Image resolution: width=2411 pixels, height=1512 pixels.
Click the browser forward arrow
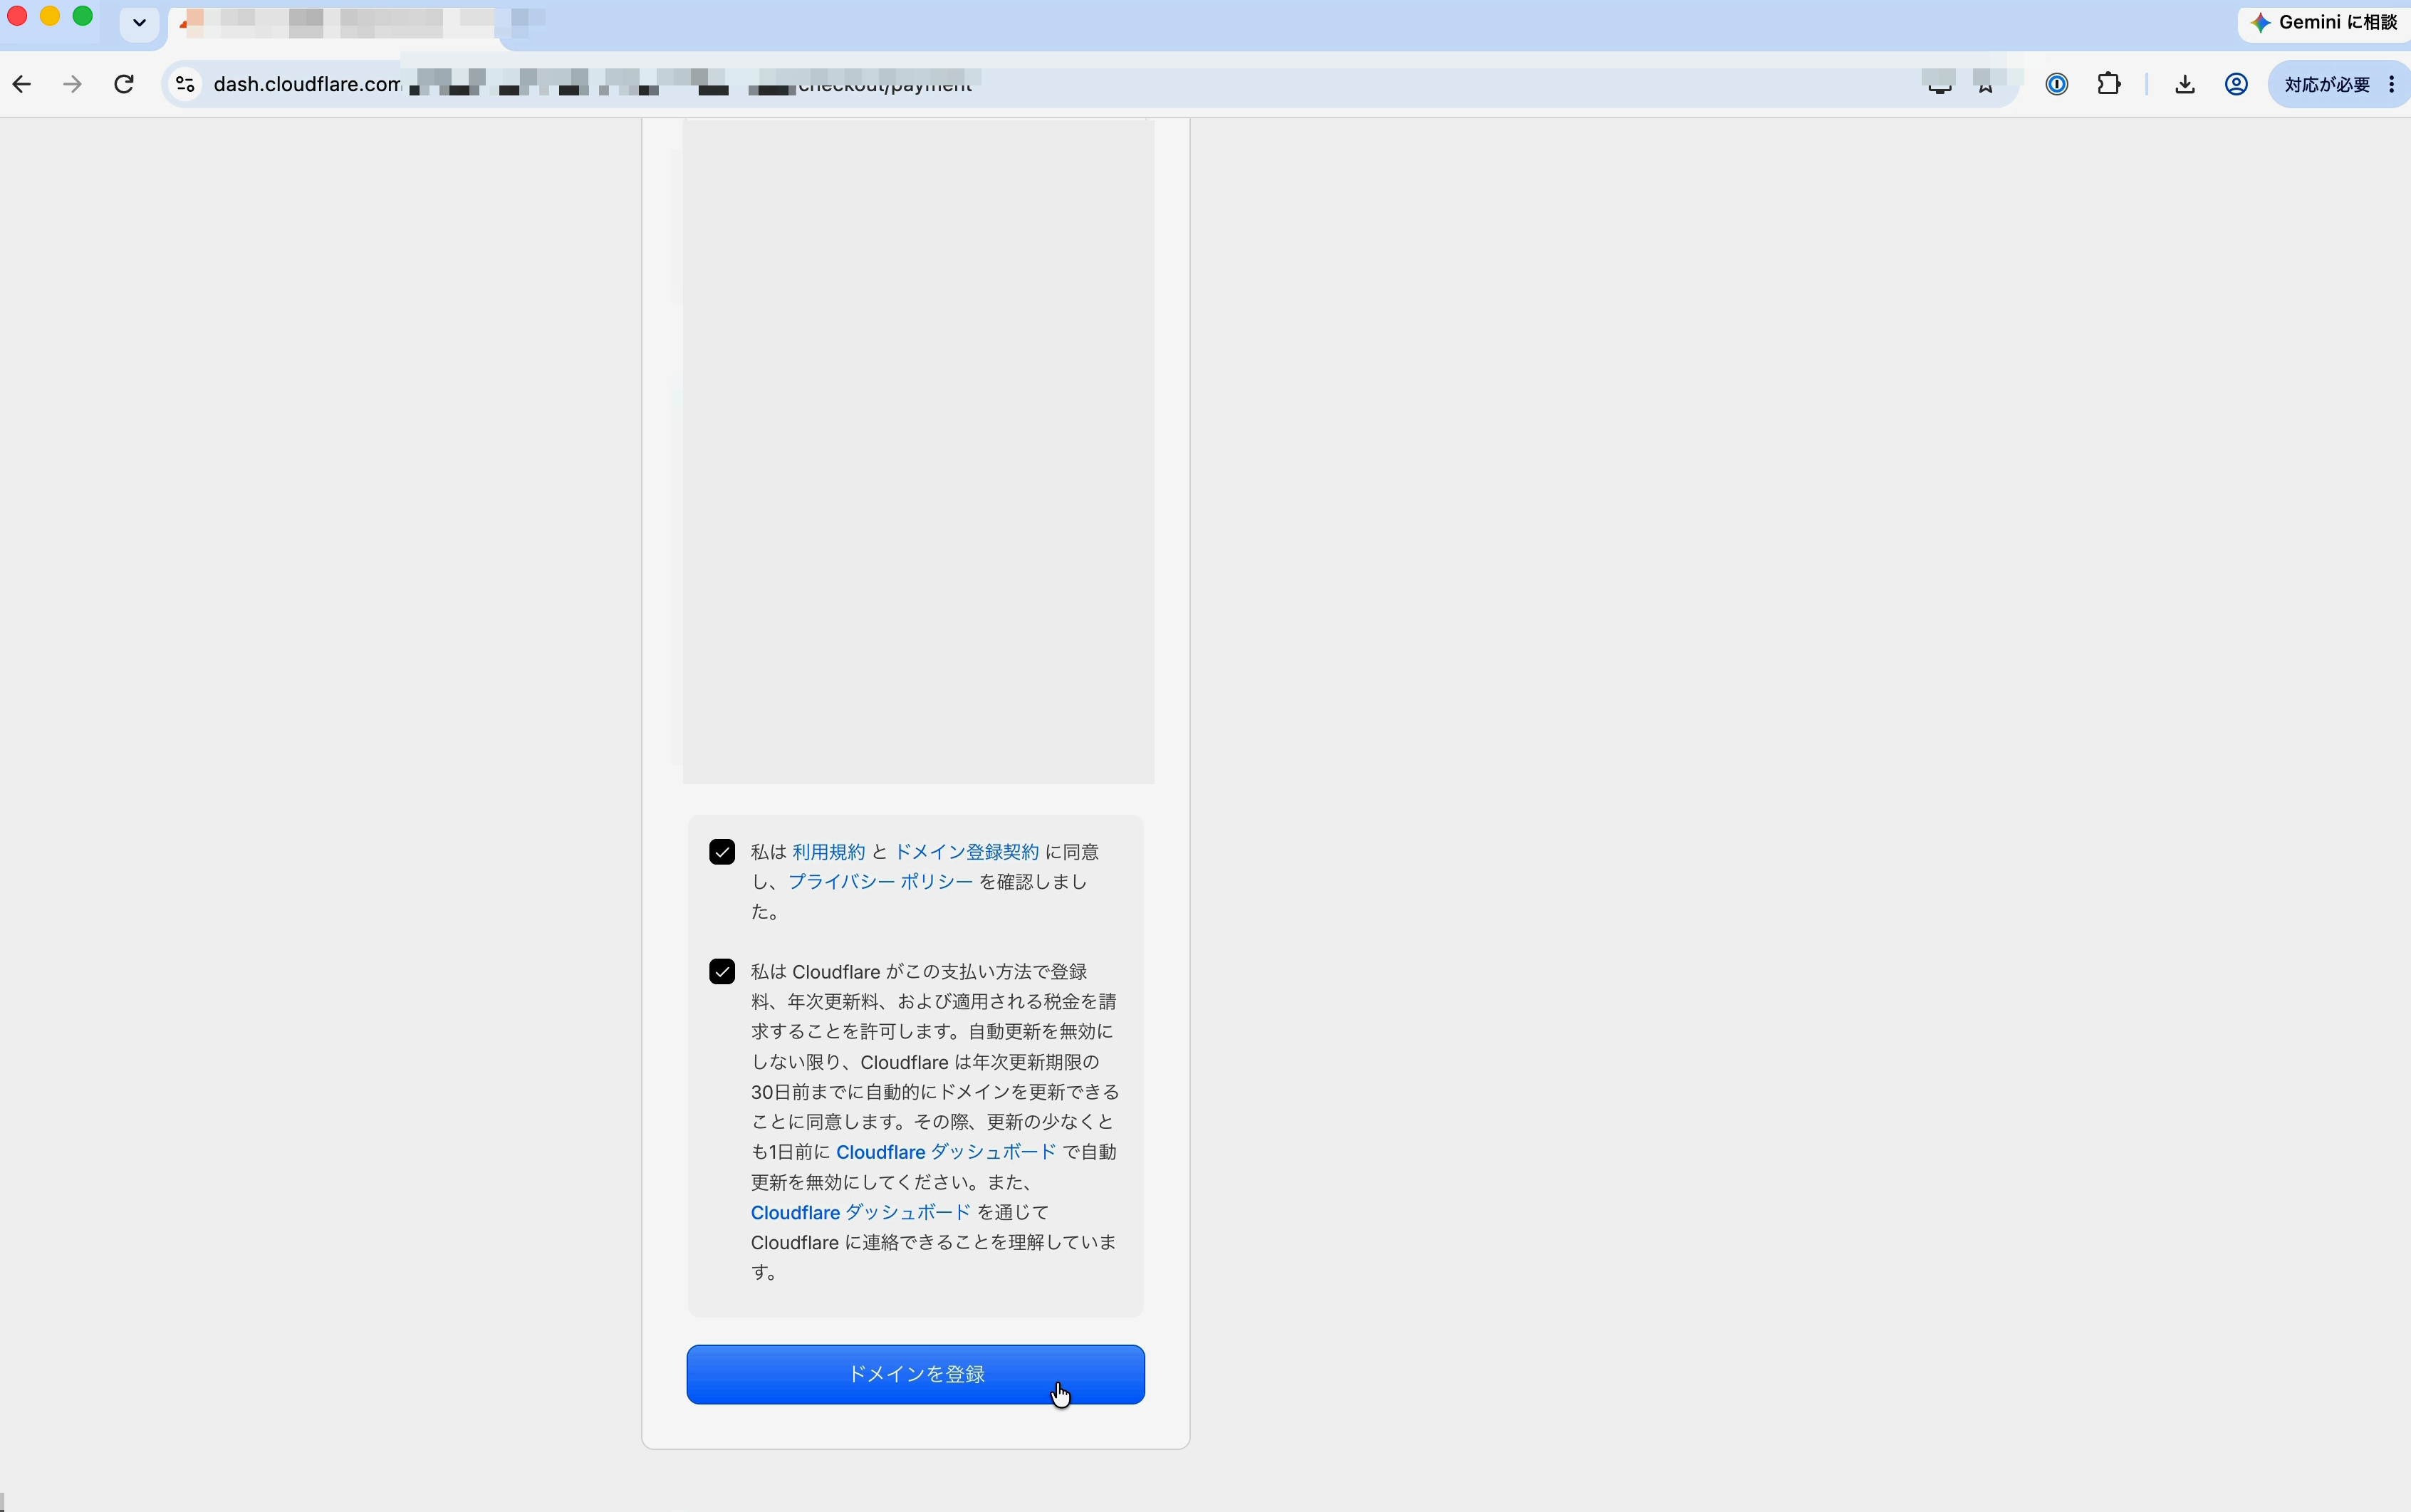72,84
